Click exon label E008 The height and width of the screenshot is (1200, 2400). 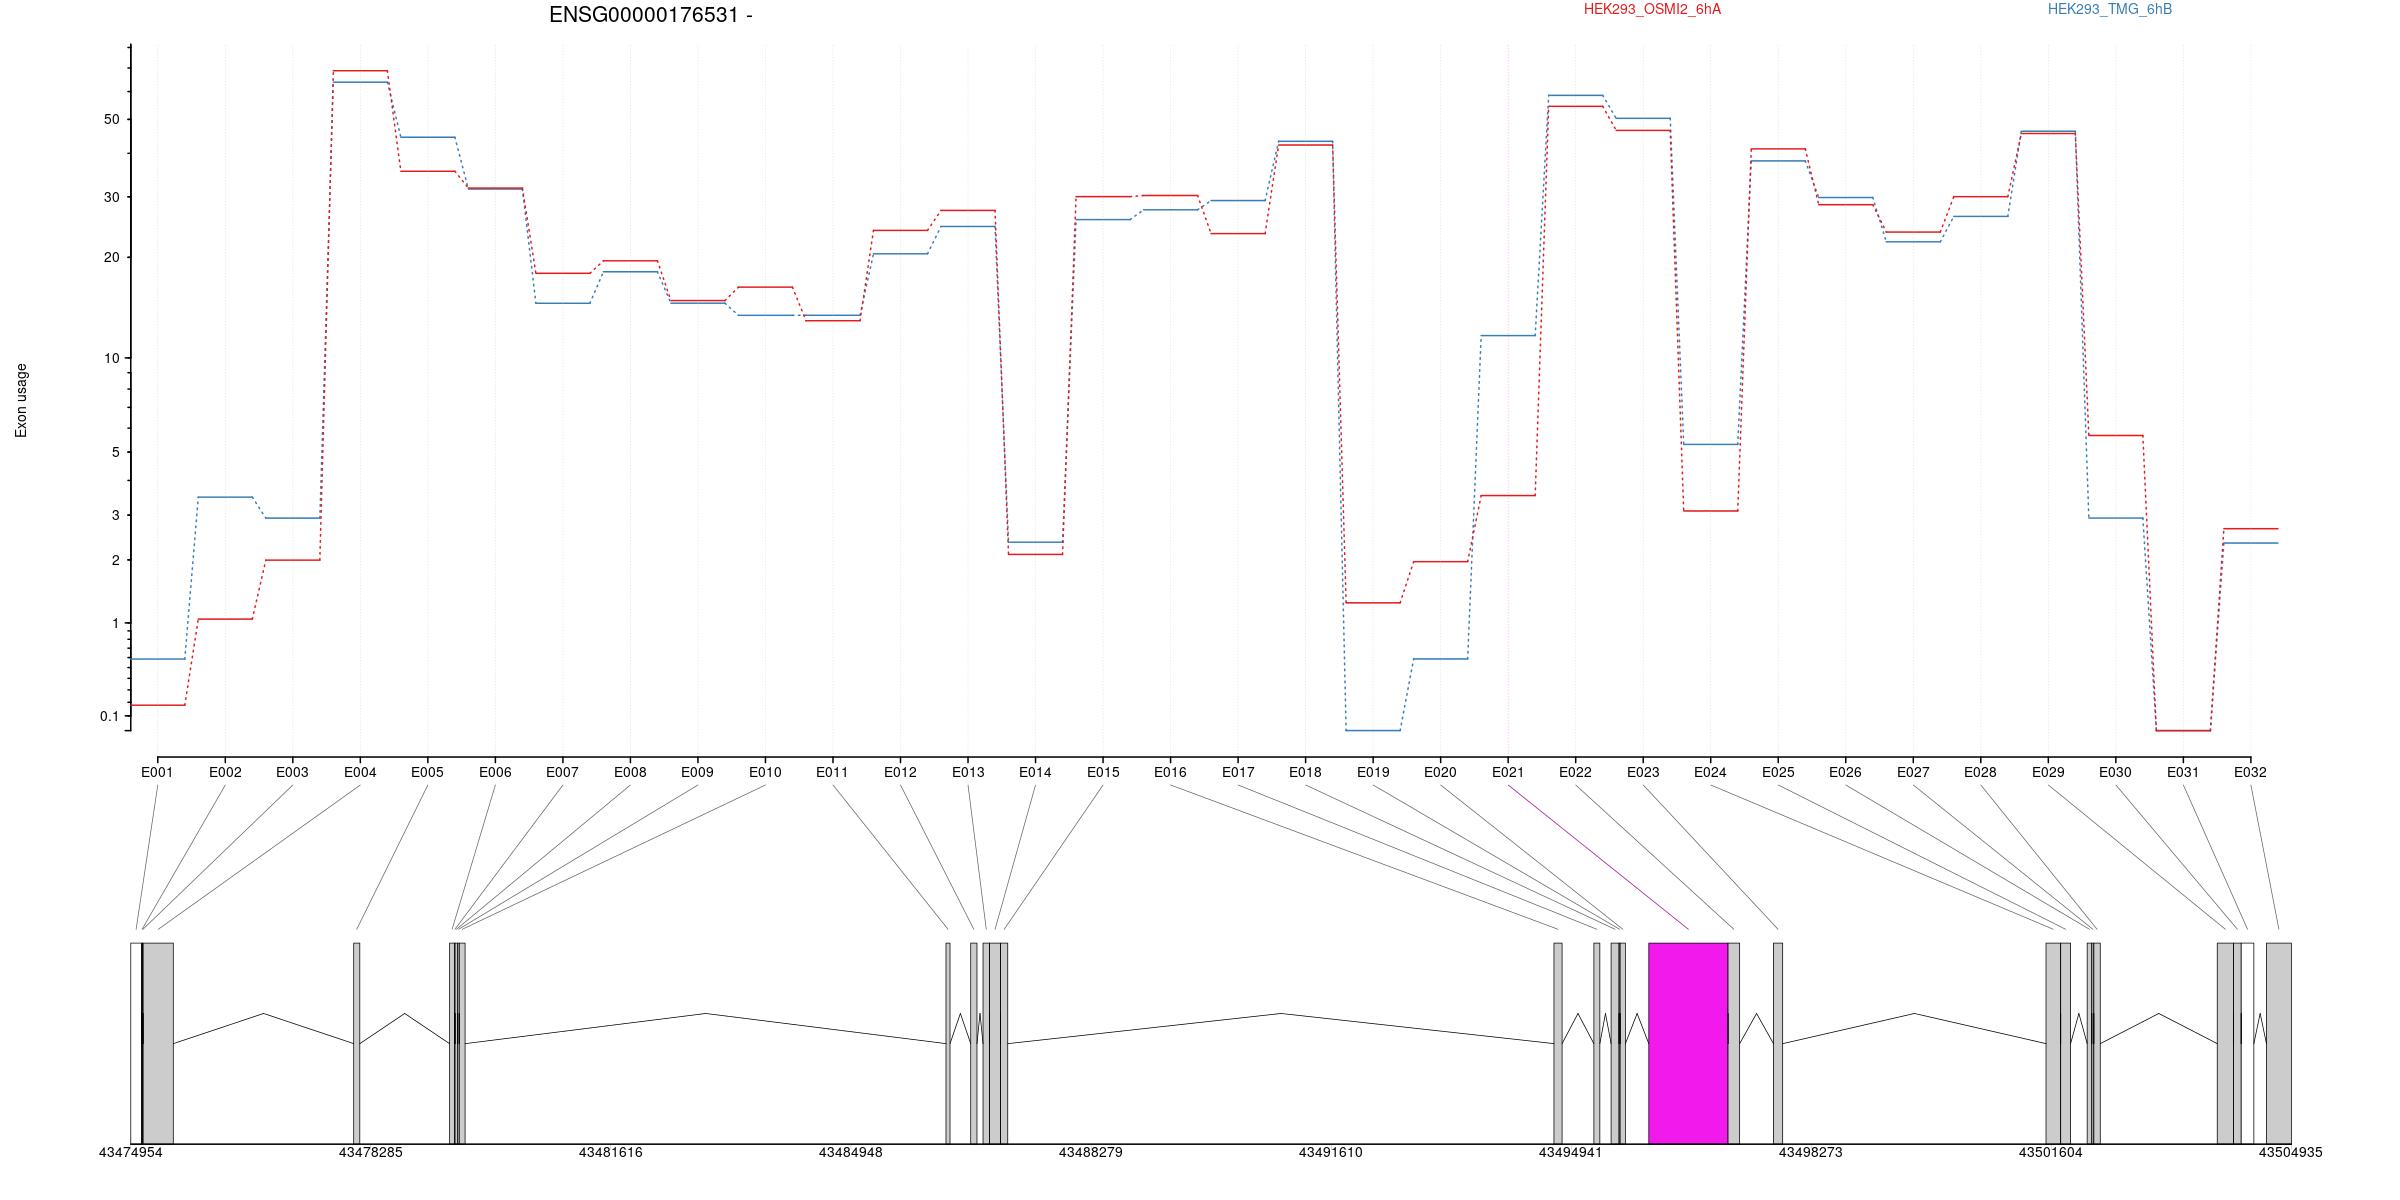(630, 772)
